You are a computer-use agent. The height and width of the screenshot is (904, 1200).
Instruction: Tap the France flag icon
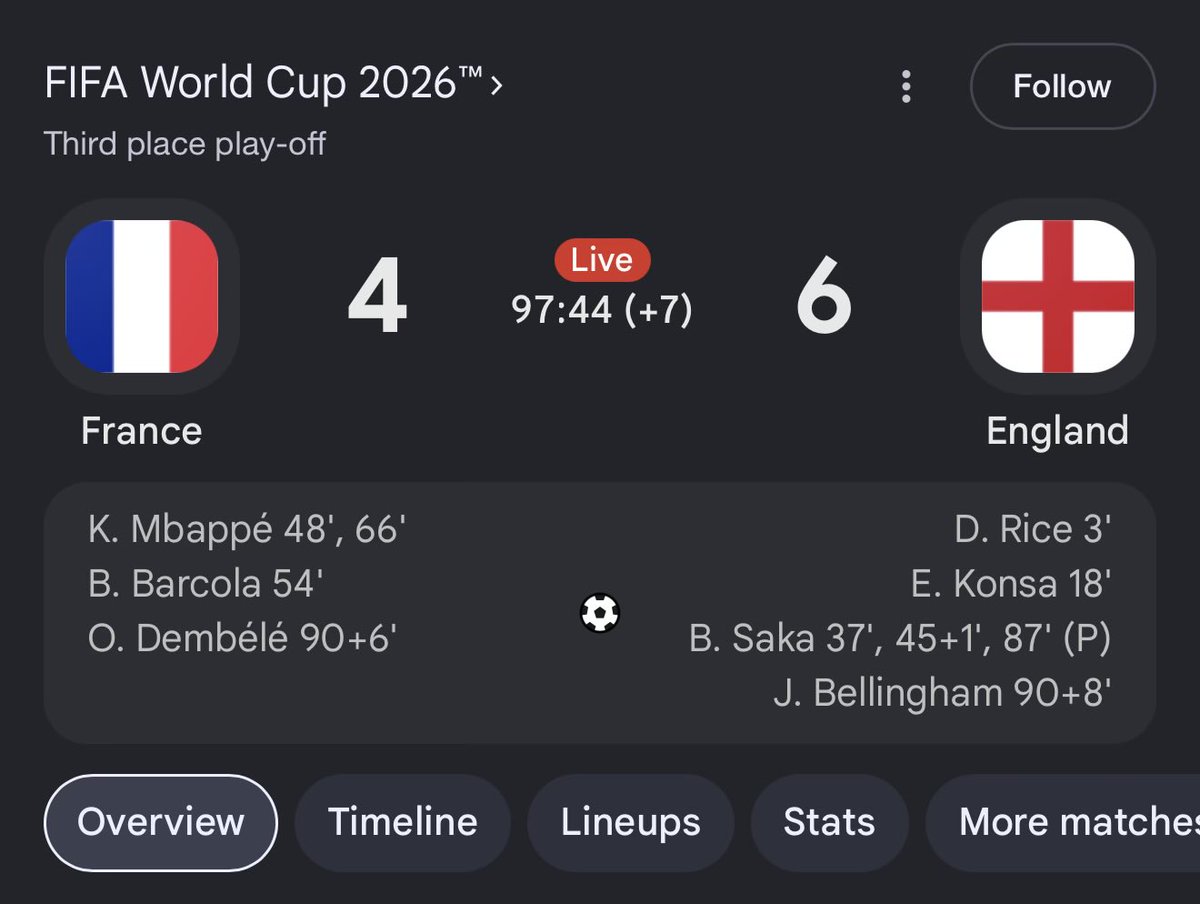tap(141, 296)
